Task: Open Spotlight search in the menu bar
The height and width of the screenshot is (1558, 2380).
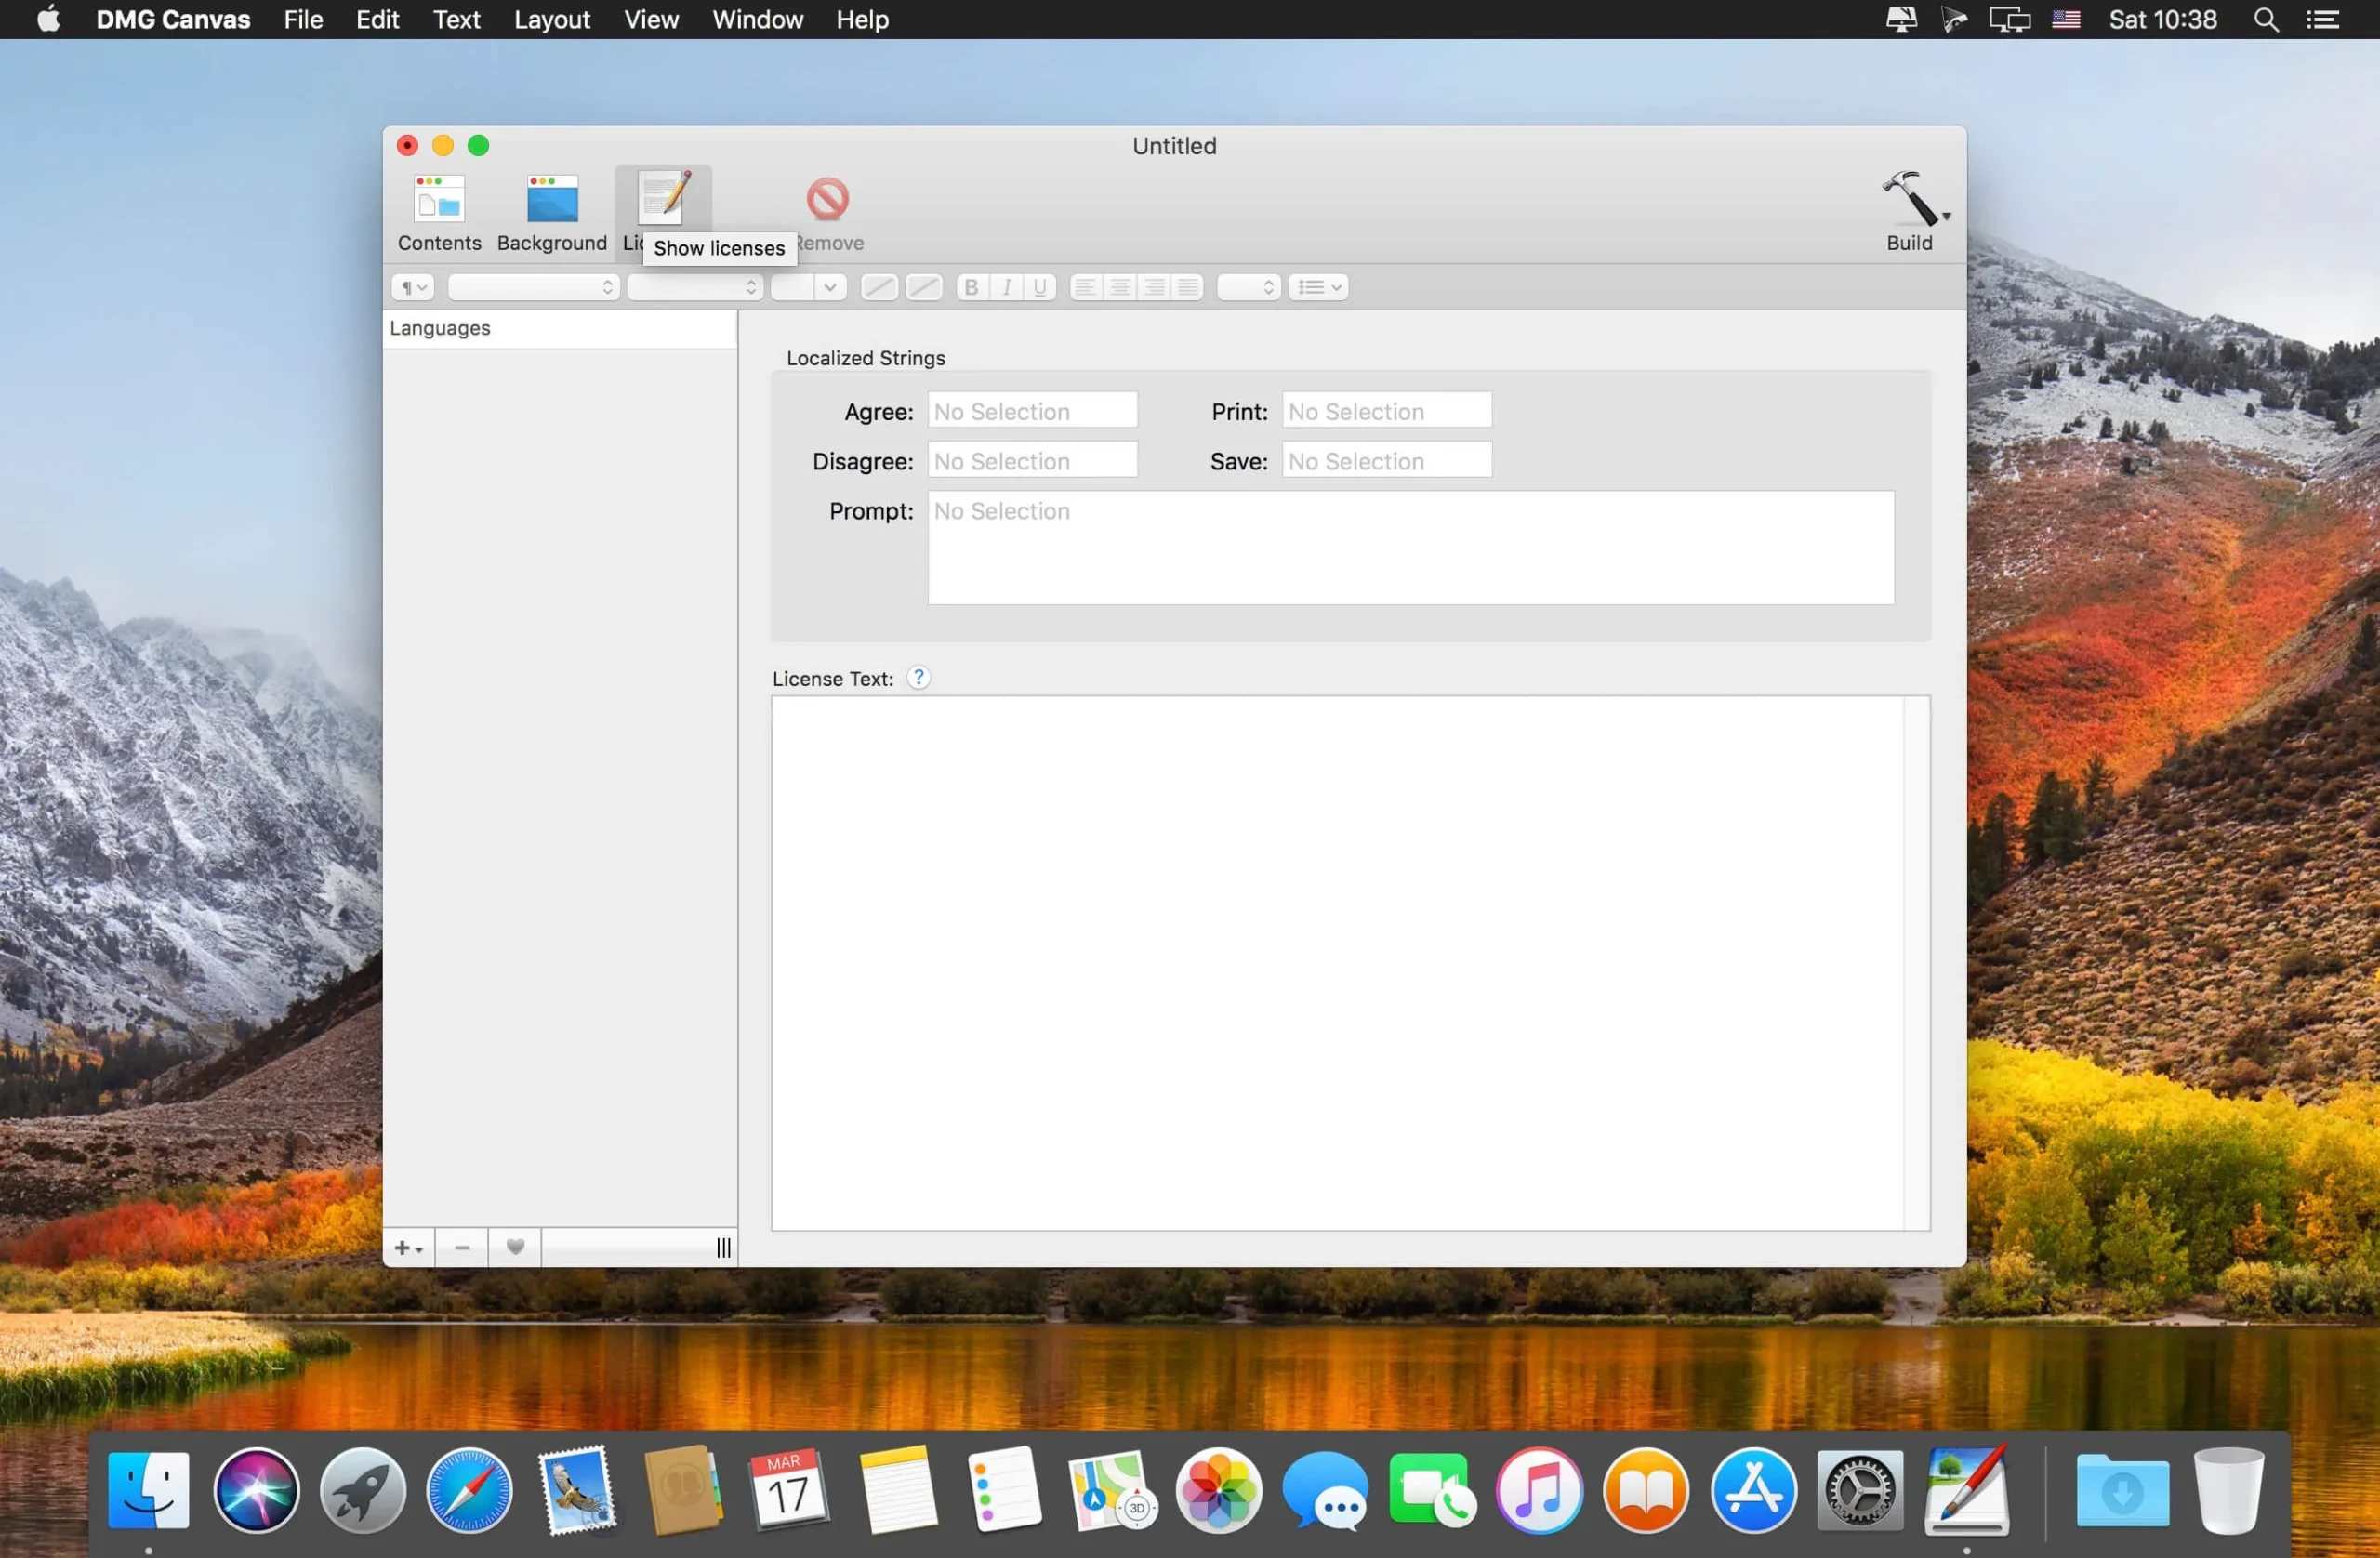Action: (x=2265, y=19)
